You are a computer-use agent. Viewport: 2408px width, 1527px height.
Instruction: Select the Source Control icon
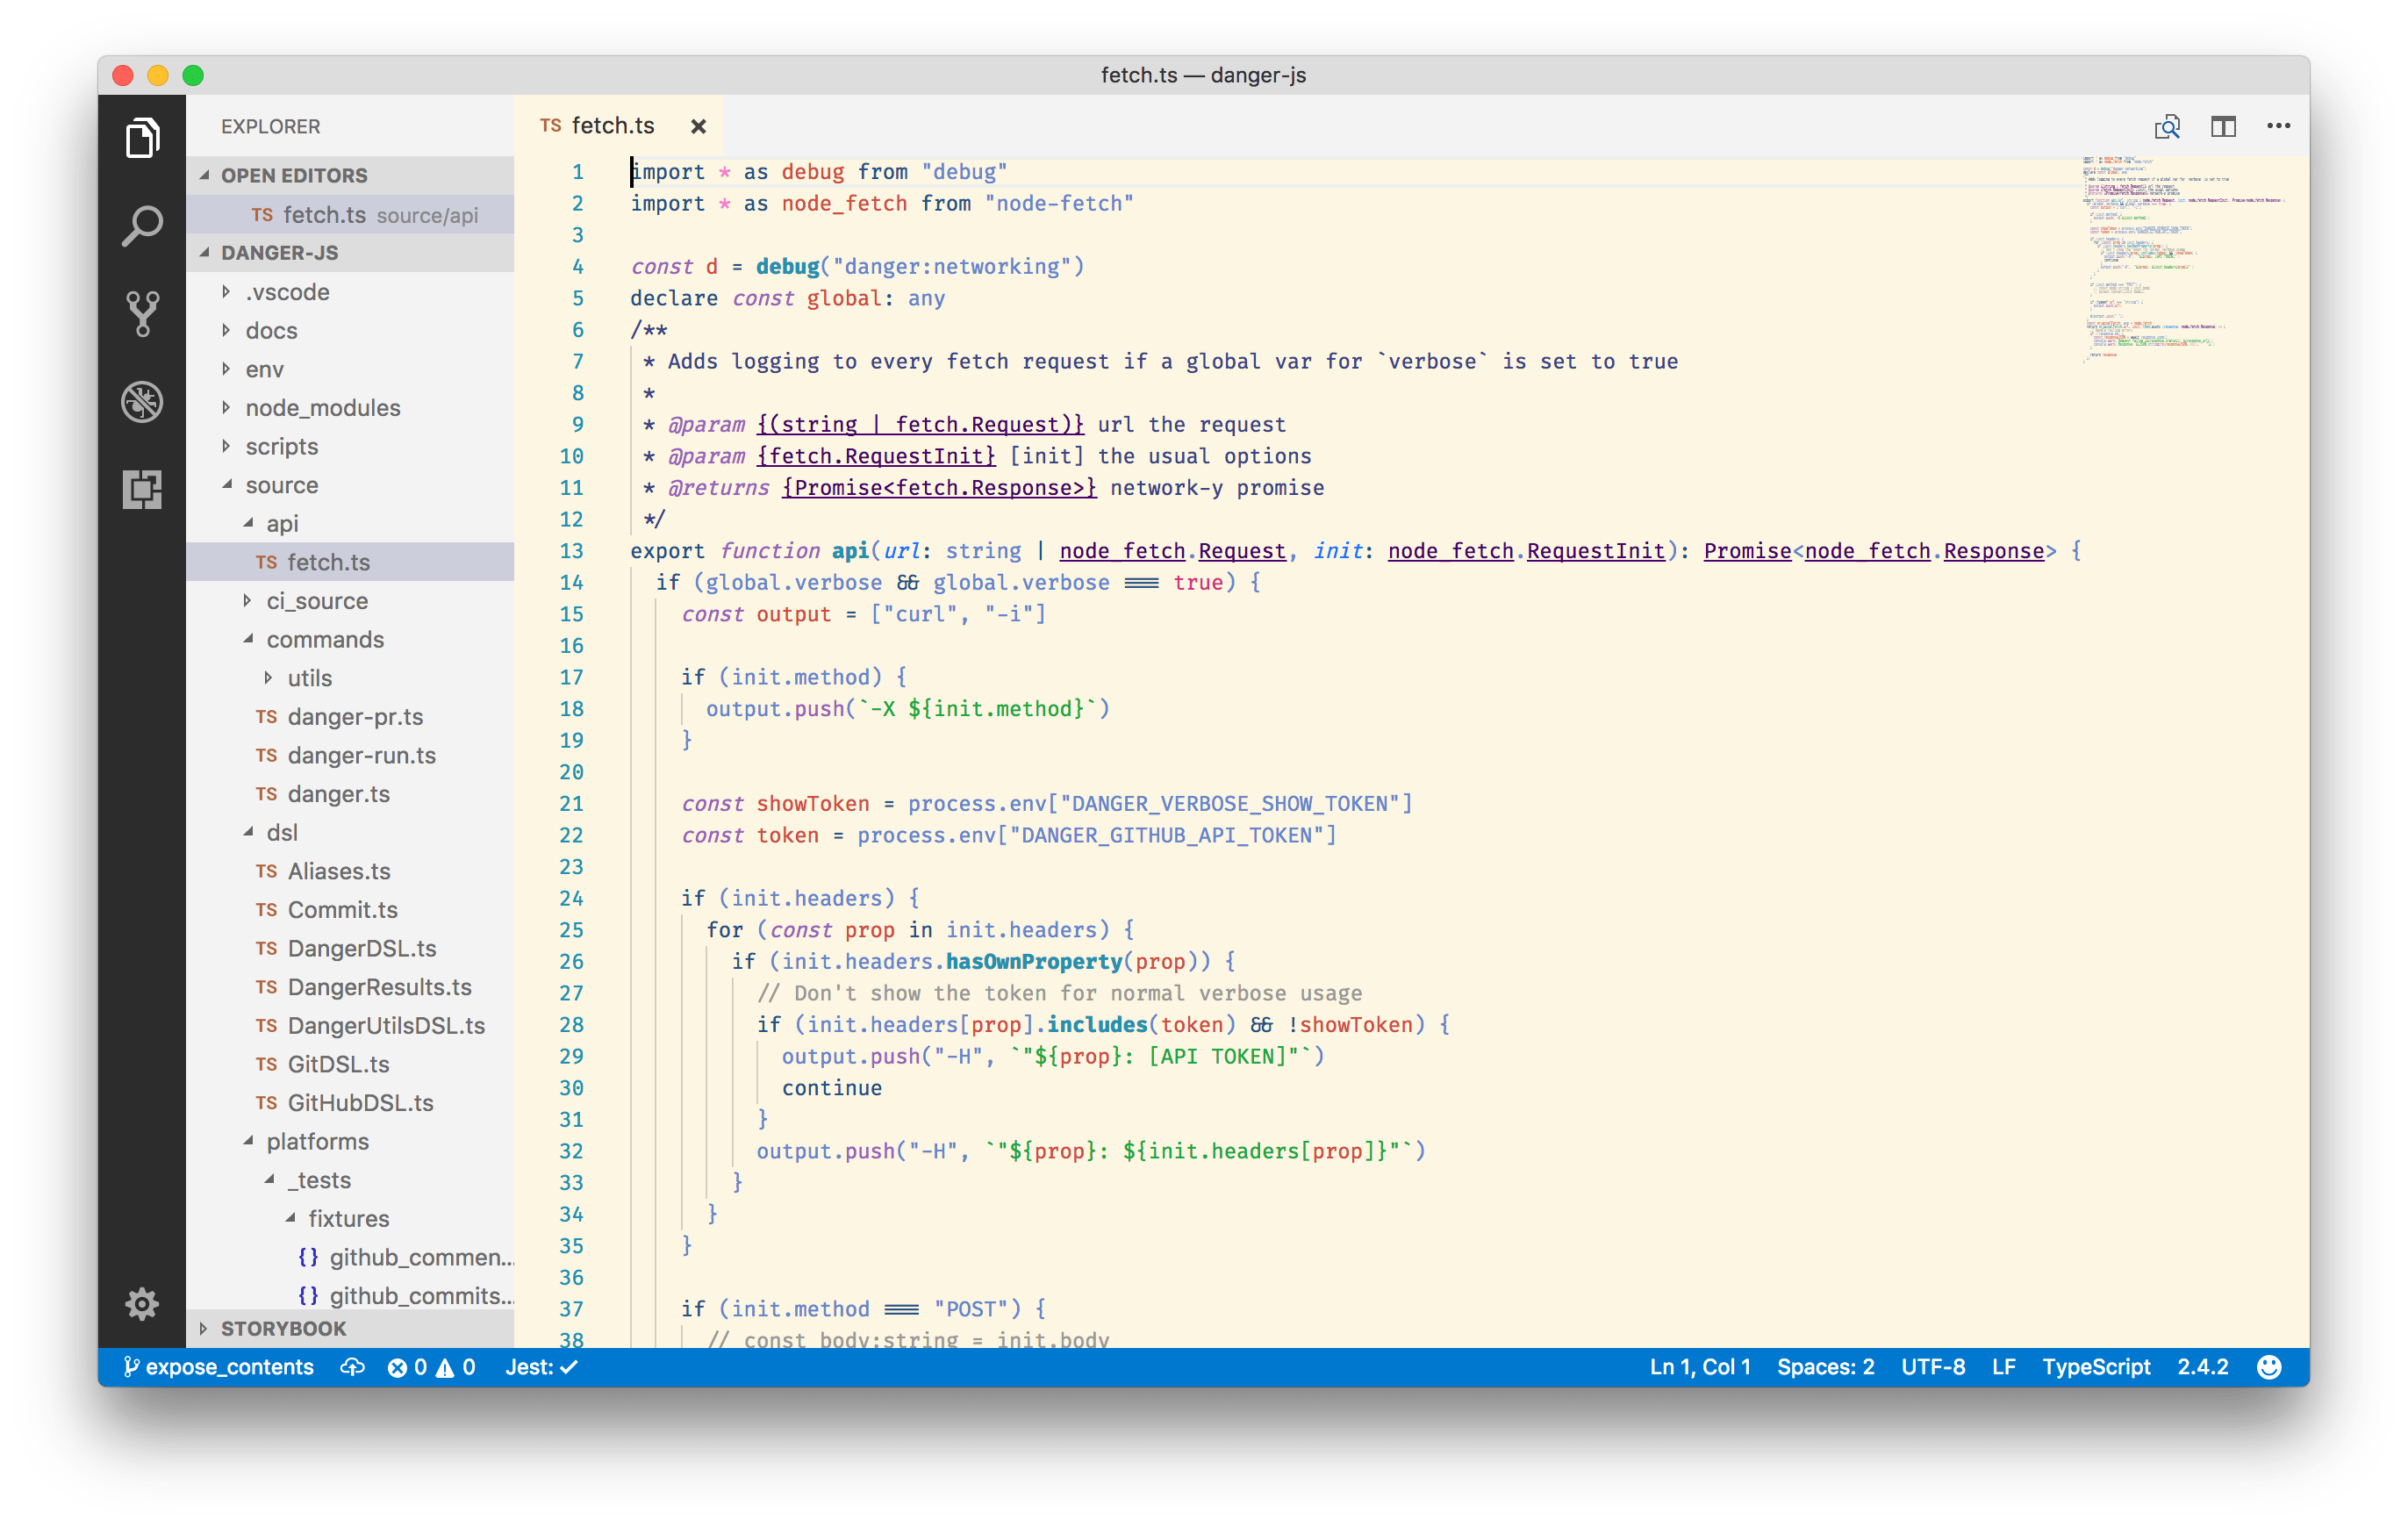coord(141,314)
